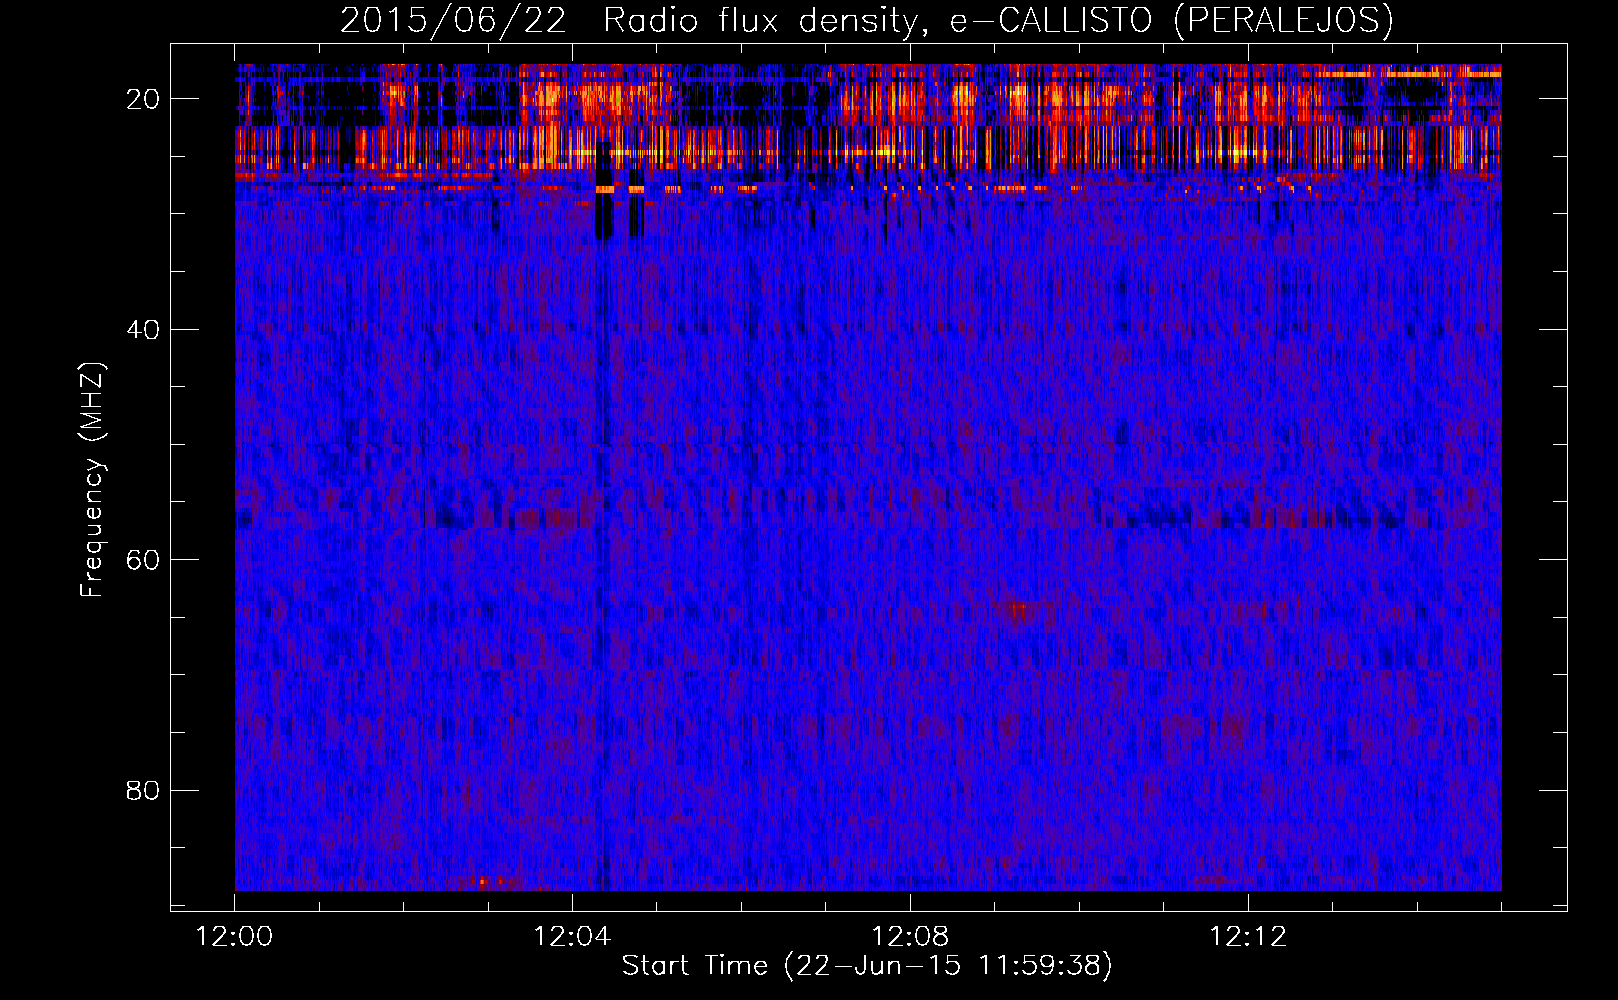Viewport: 1618px width, 1000px height.
Task: Click the 40 MHz frequency tick label
Action: pos(143,329)
